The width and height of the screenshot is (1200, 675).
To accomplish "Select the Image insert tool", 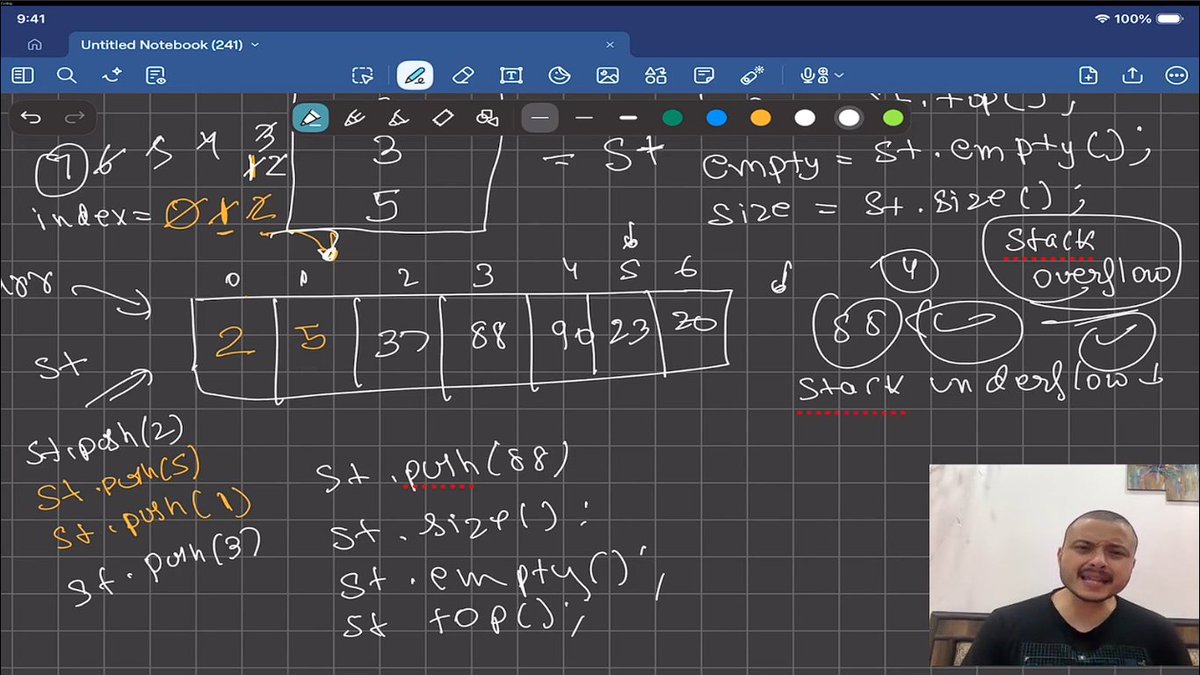I will click(x=607, y=75).
